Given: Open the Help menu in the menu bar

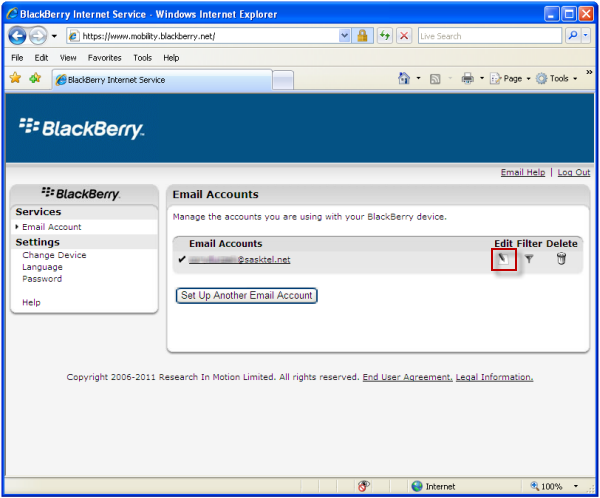Looking at the screenshot, I should pyautogui.click(x=171, y=58).
